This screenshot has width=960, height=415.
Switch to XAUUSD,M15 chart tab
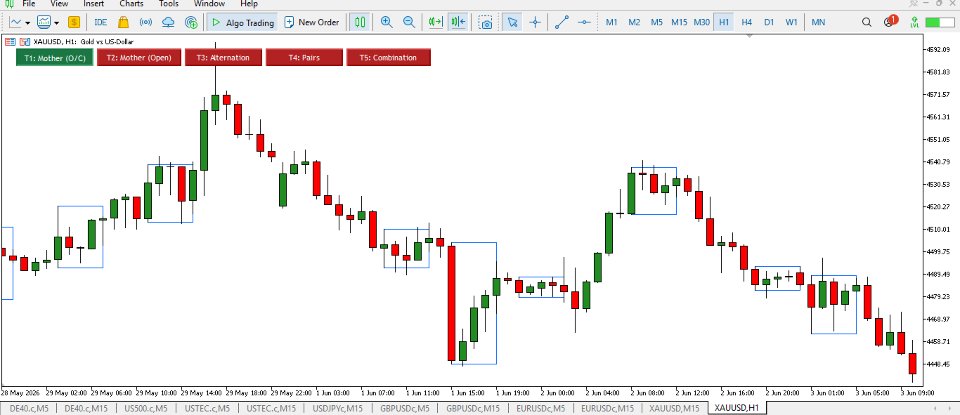click(x=674, y=408)
